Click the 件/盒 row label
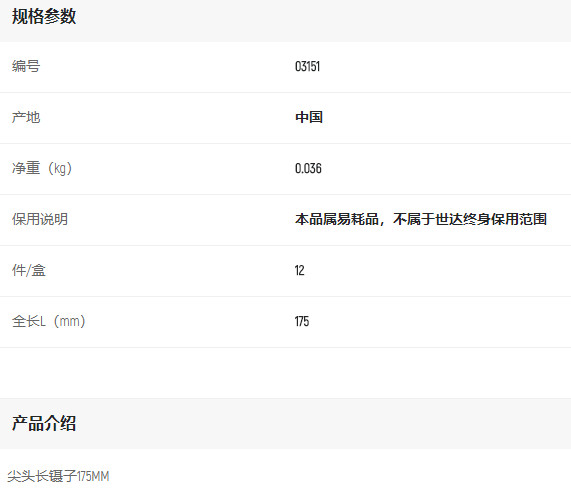The image size is (571, 498). point(29,270)
